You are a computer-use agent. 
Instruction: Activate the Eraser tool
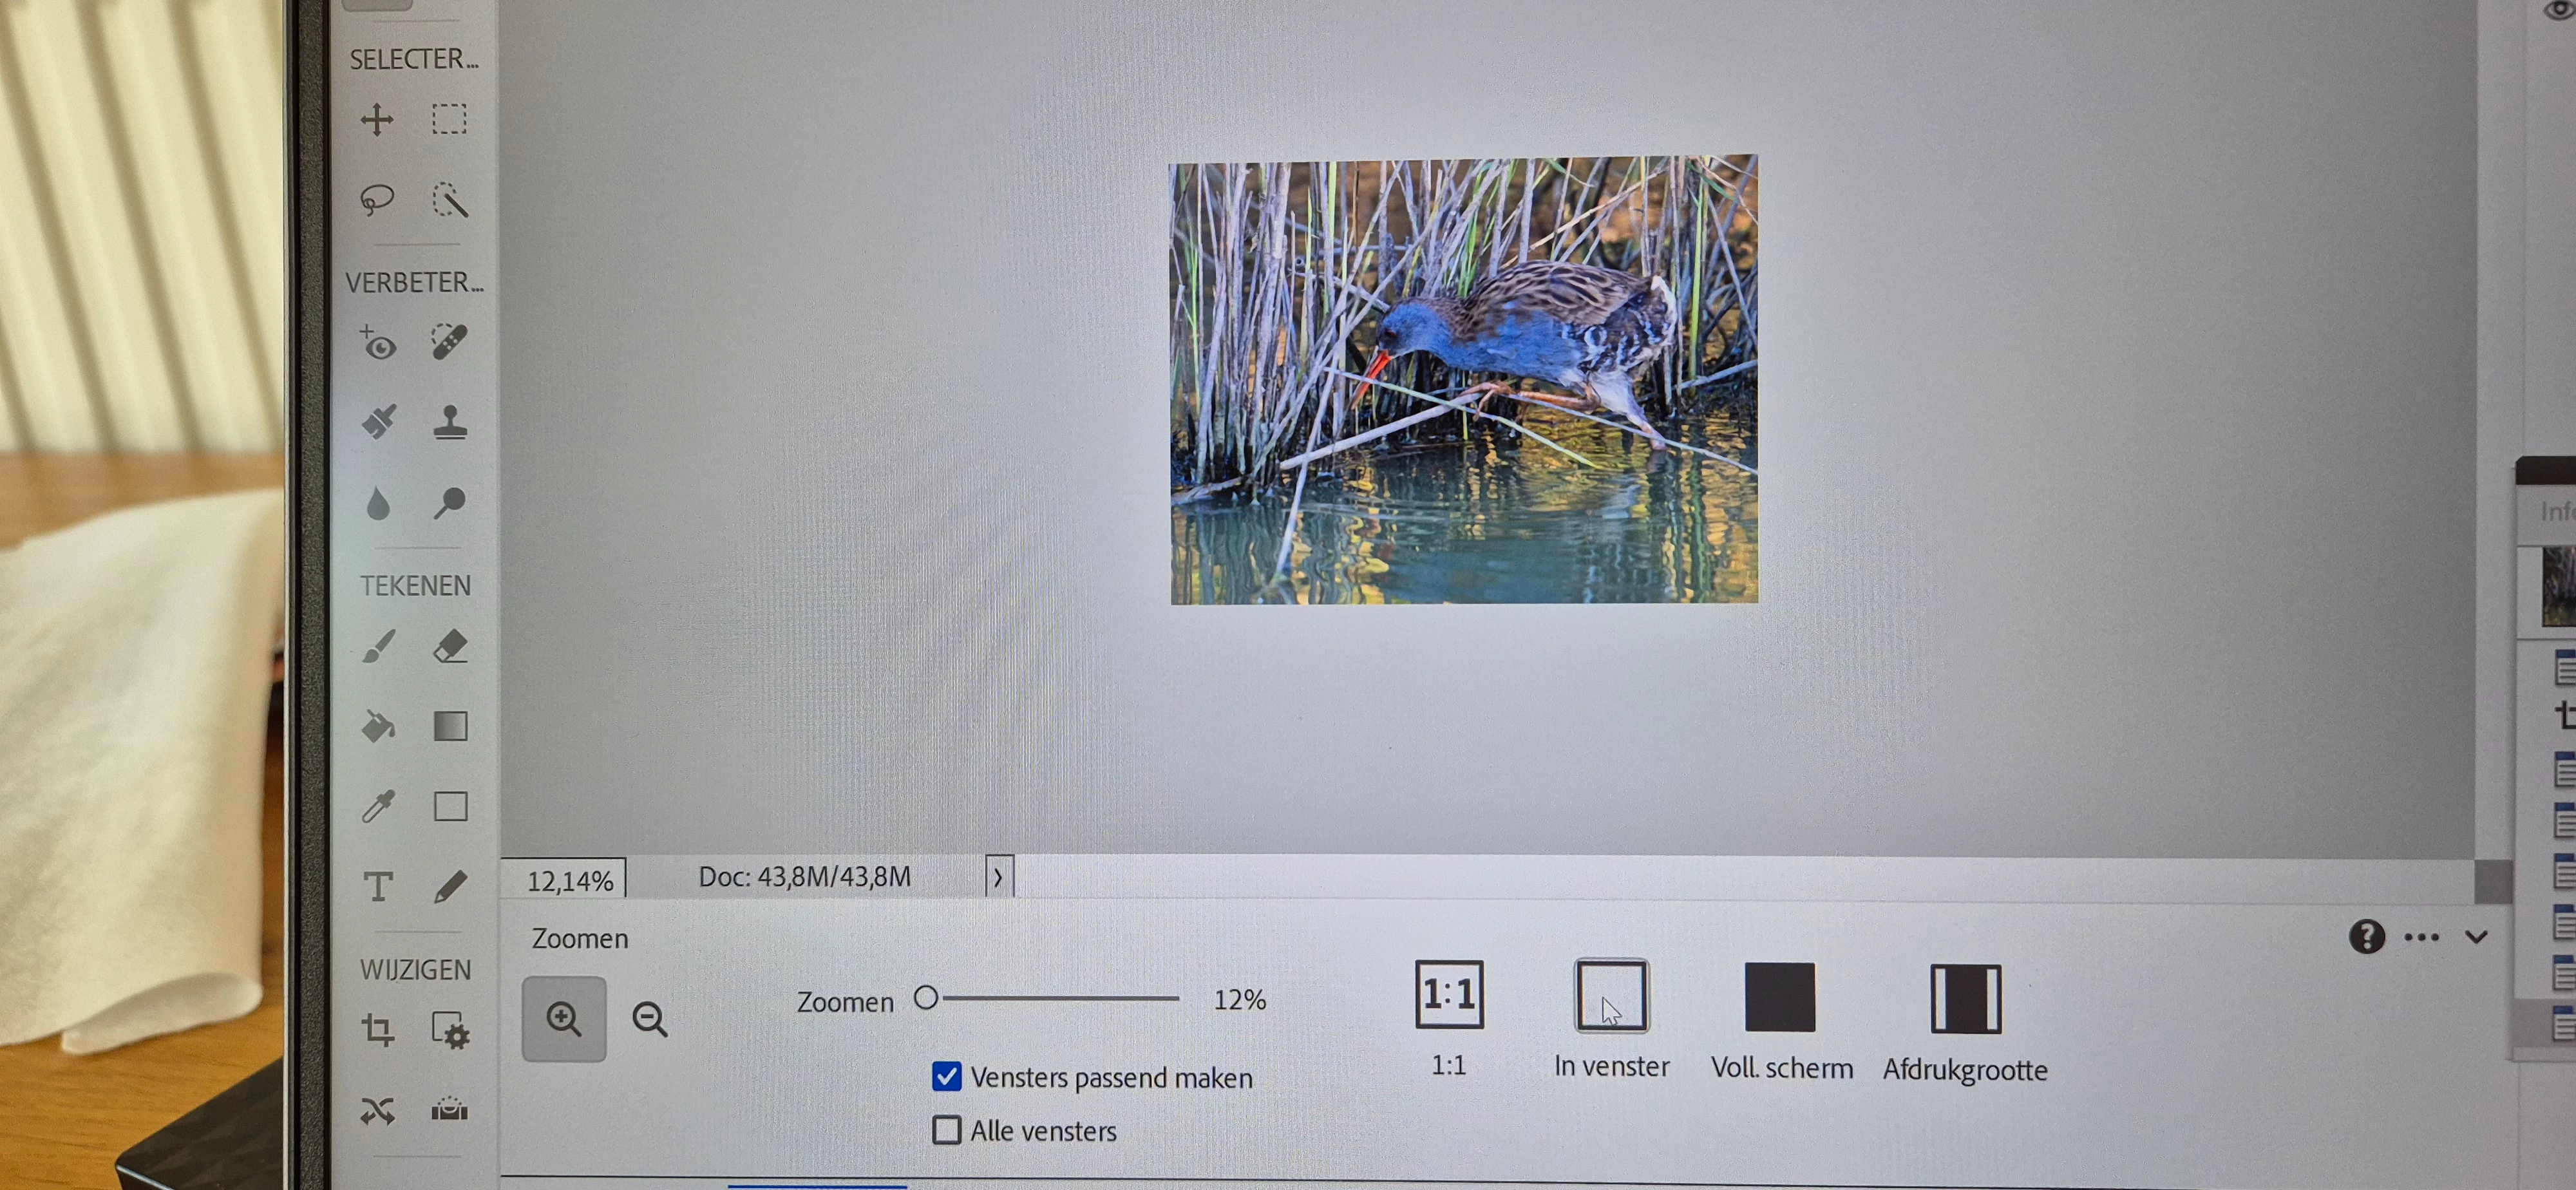[x=450, y=647]
